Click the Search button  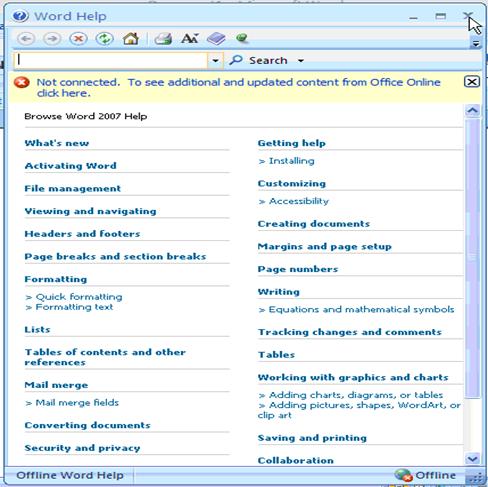tap(259, 60)
